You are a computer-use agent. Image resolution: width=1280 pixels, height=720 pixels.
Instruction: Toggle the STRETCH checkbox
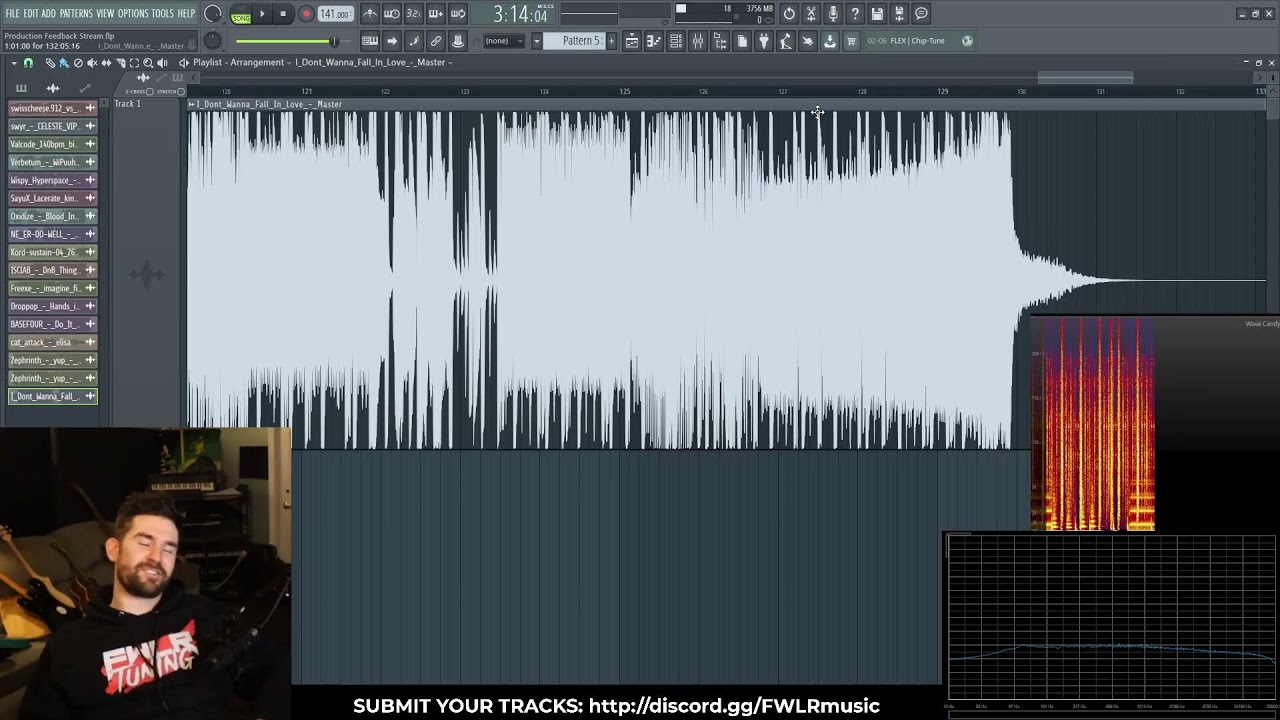click(x=181, y=91)
